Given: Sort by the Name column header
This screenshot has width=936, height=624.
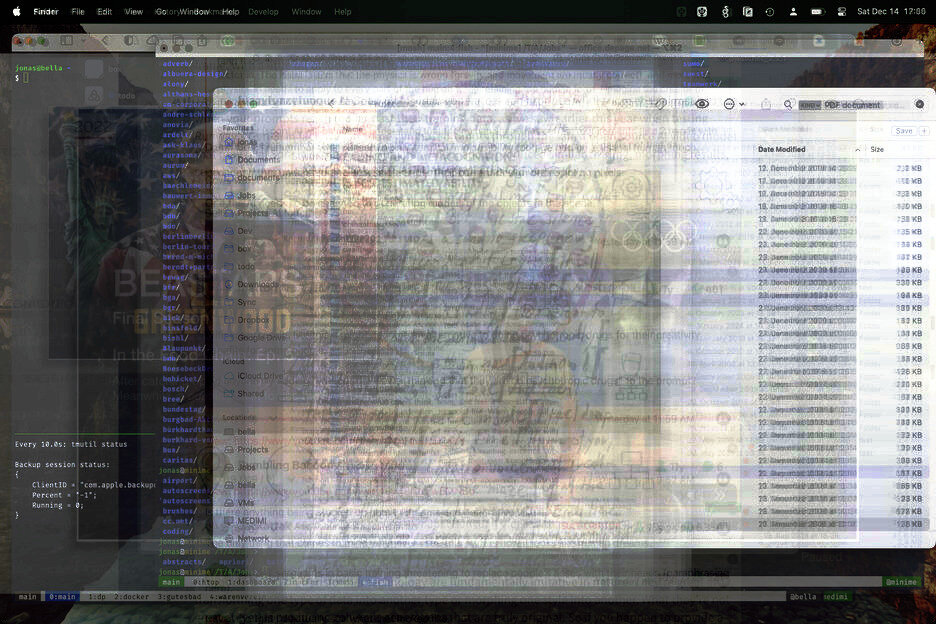Looking at the screenshot, I should 352,130.
